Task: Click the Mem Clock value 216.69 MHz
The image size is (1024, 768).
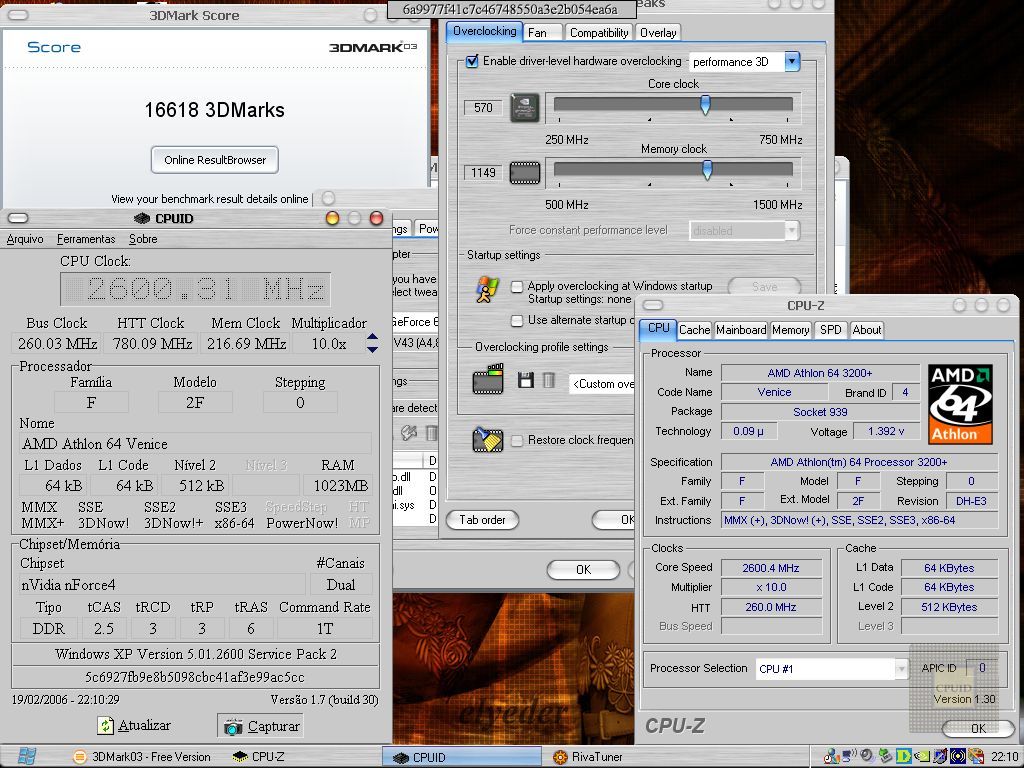Action: [x=246, y=344]
